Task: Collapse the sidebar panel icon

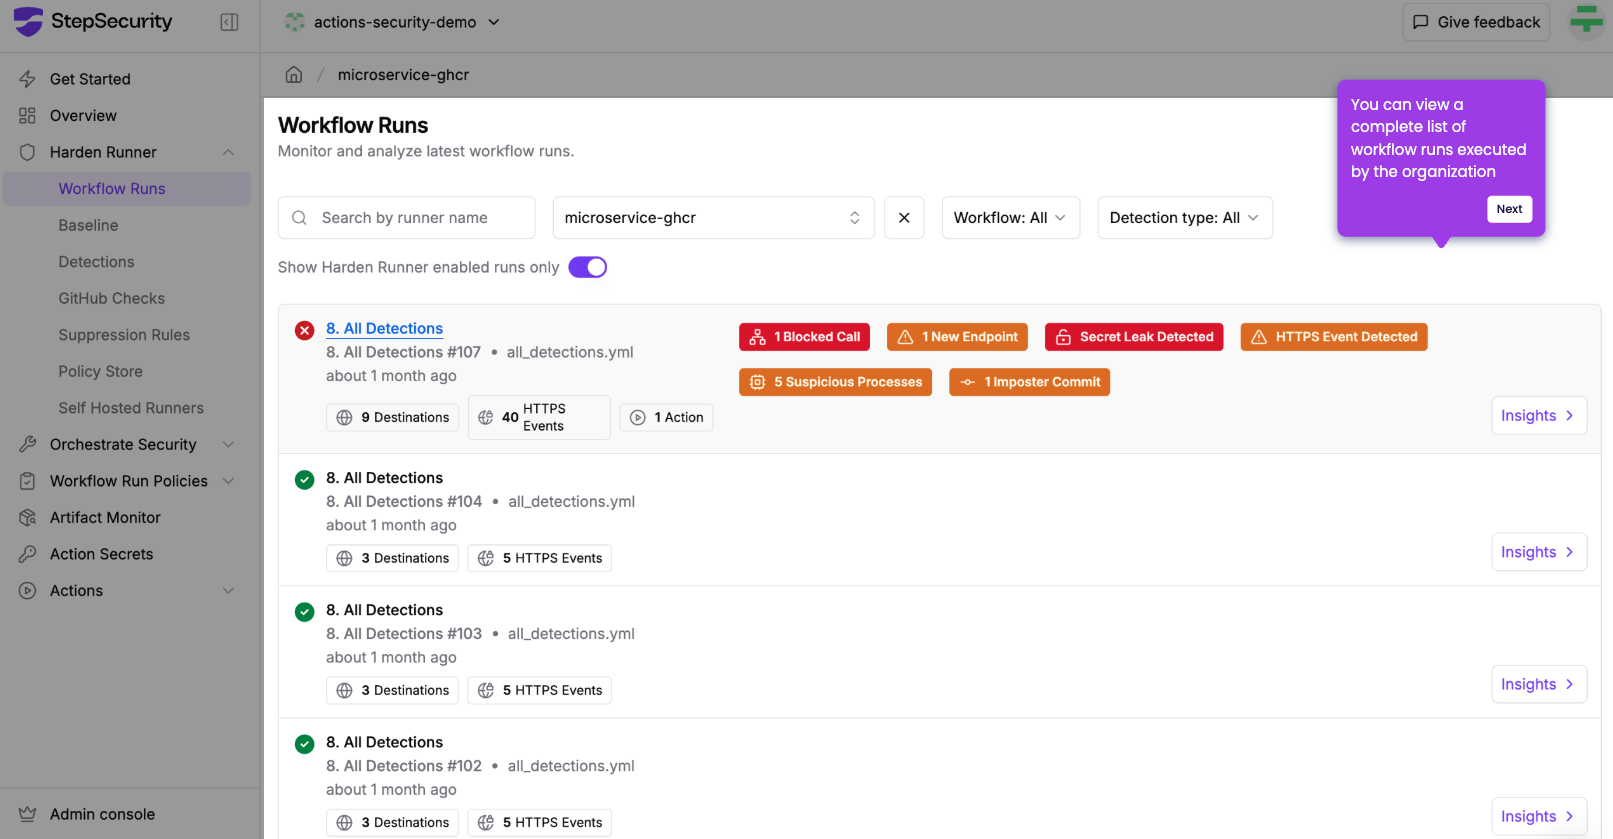Action: tap(229, 22)
